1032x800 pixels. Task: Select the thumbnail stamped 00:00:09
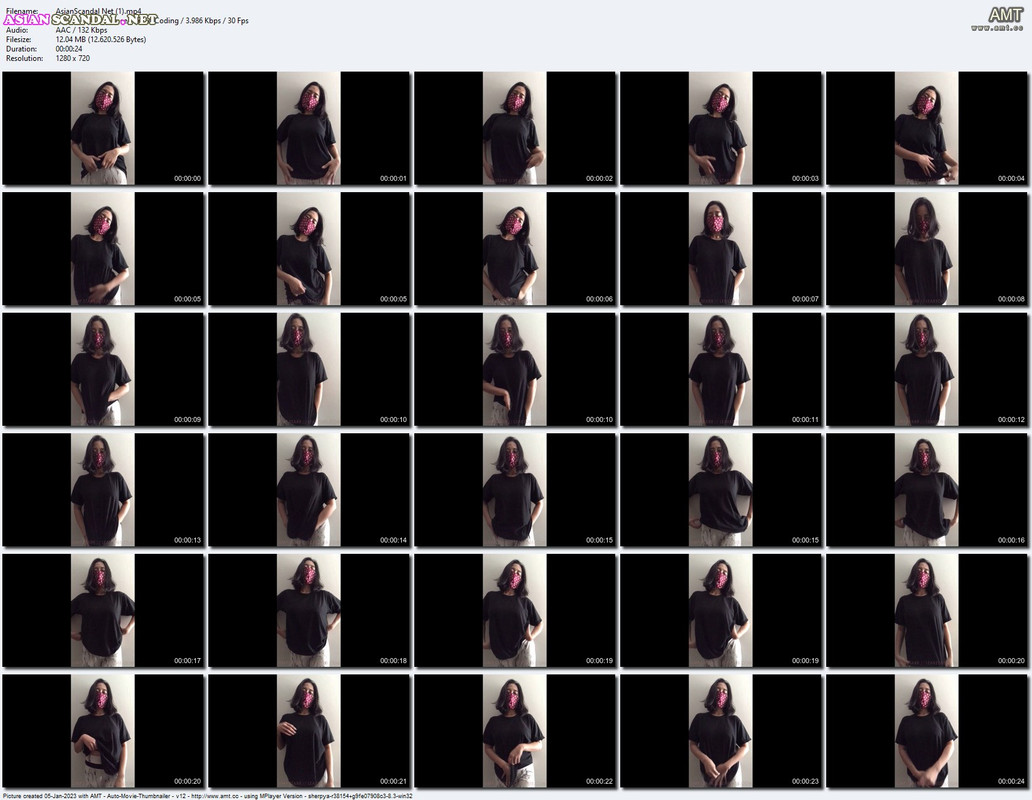pyautogui.click(x=103, y=369)
